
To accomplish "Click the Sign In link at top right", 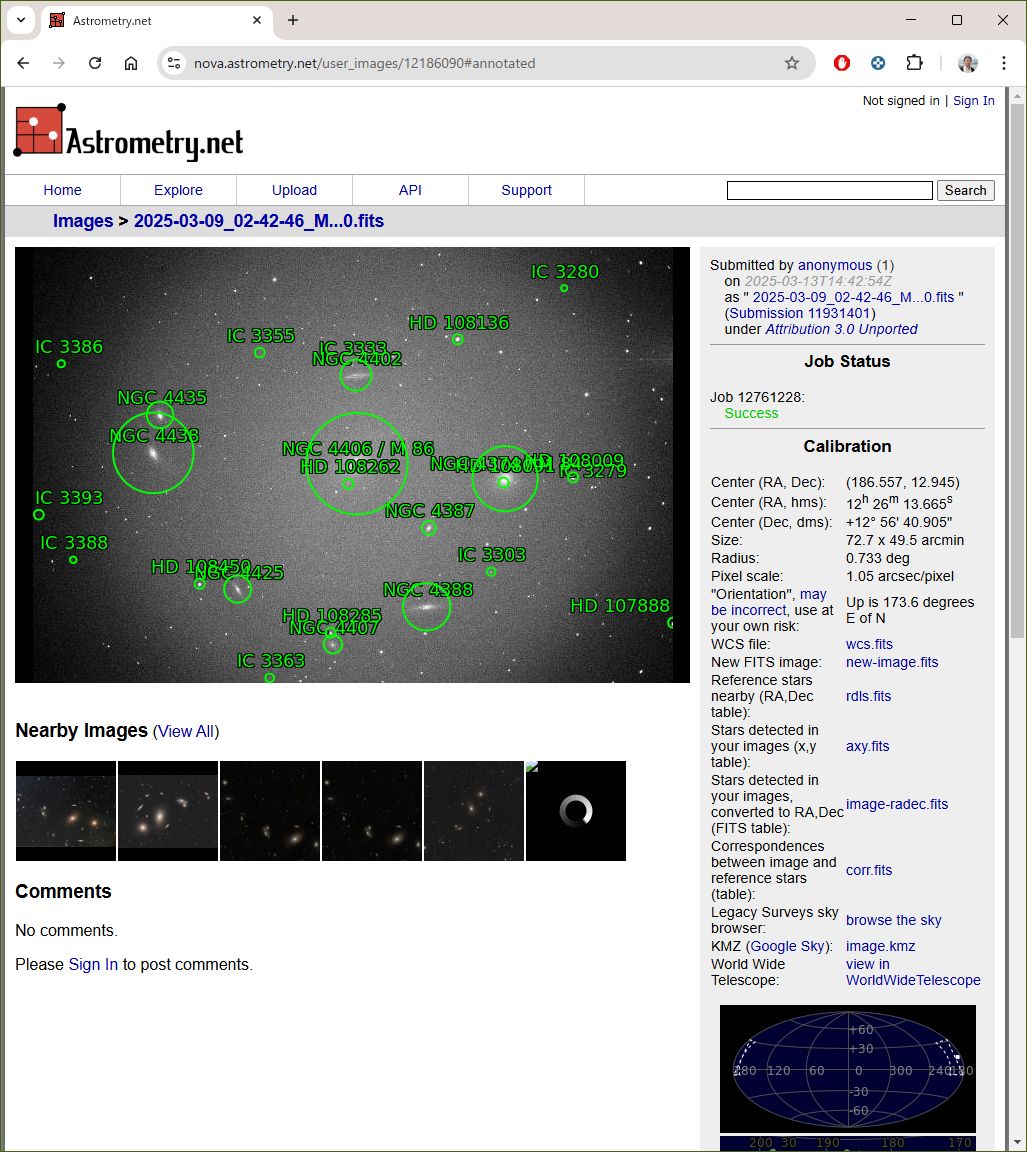I will coord(973,100).
